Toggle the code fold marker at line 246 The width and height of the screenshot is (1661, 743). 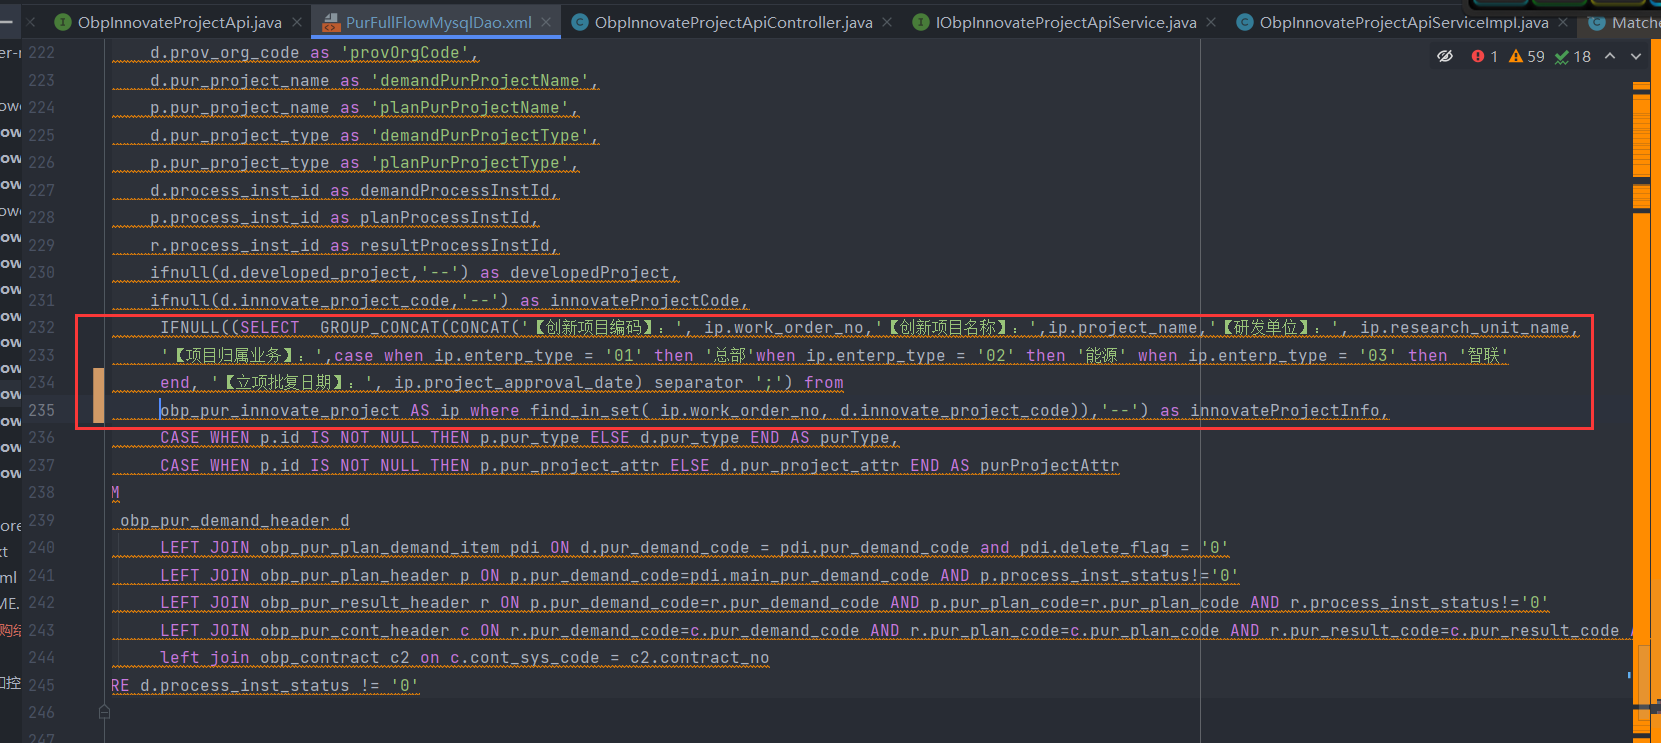point(104,712)
